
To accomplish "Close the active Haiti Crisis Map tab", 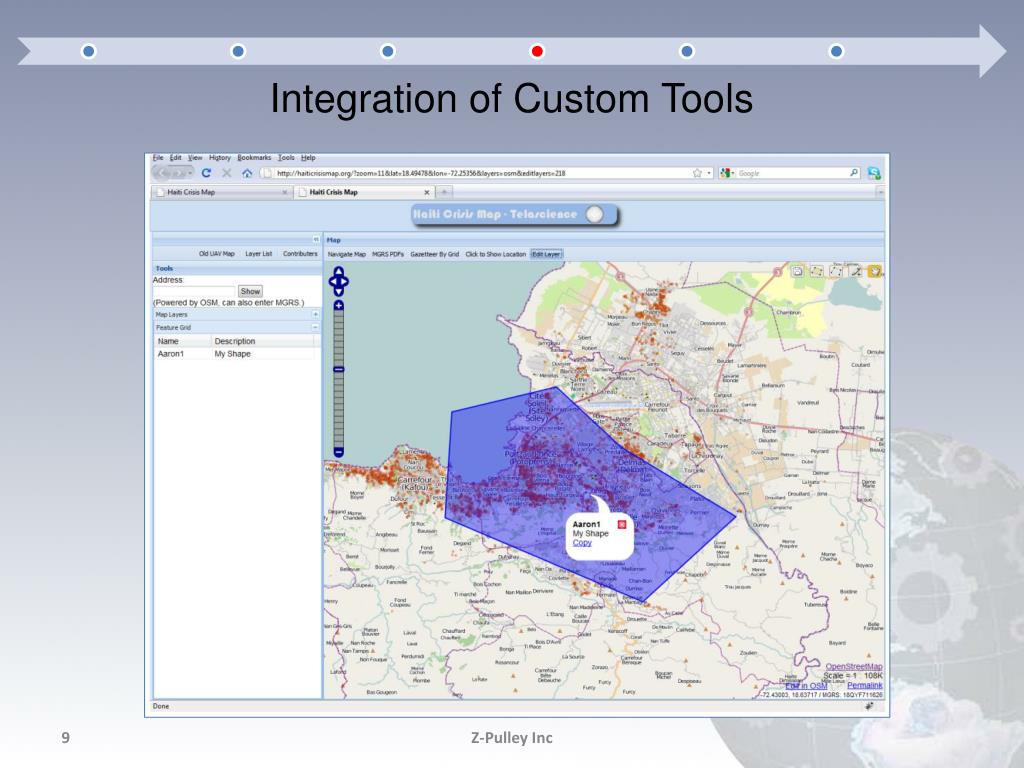I will pyautogui.click(x=426, y=192).
